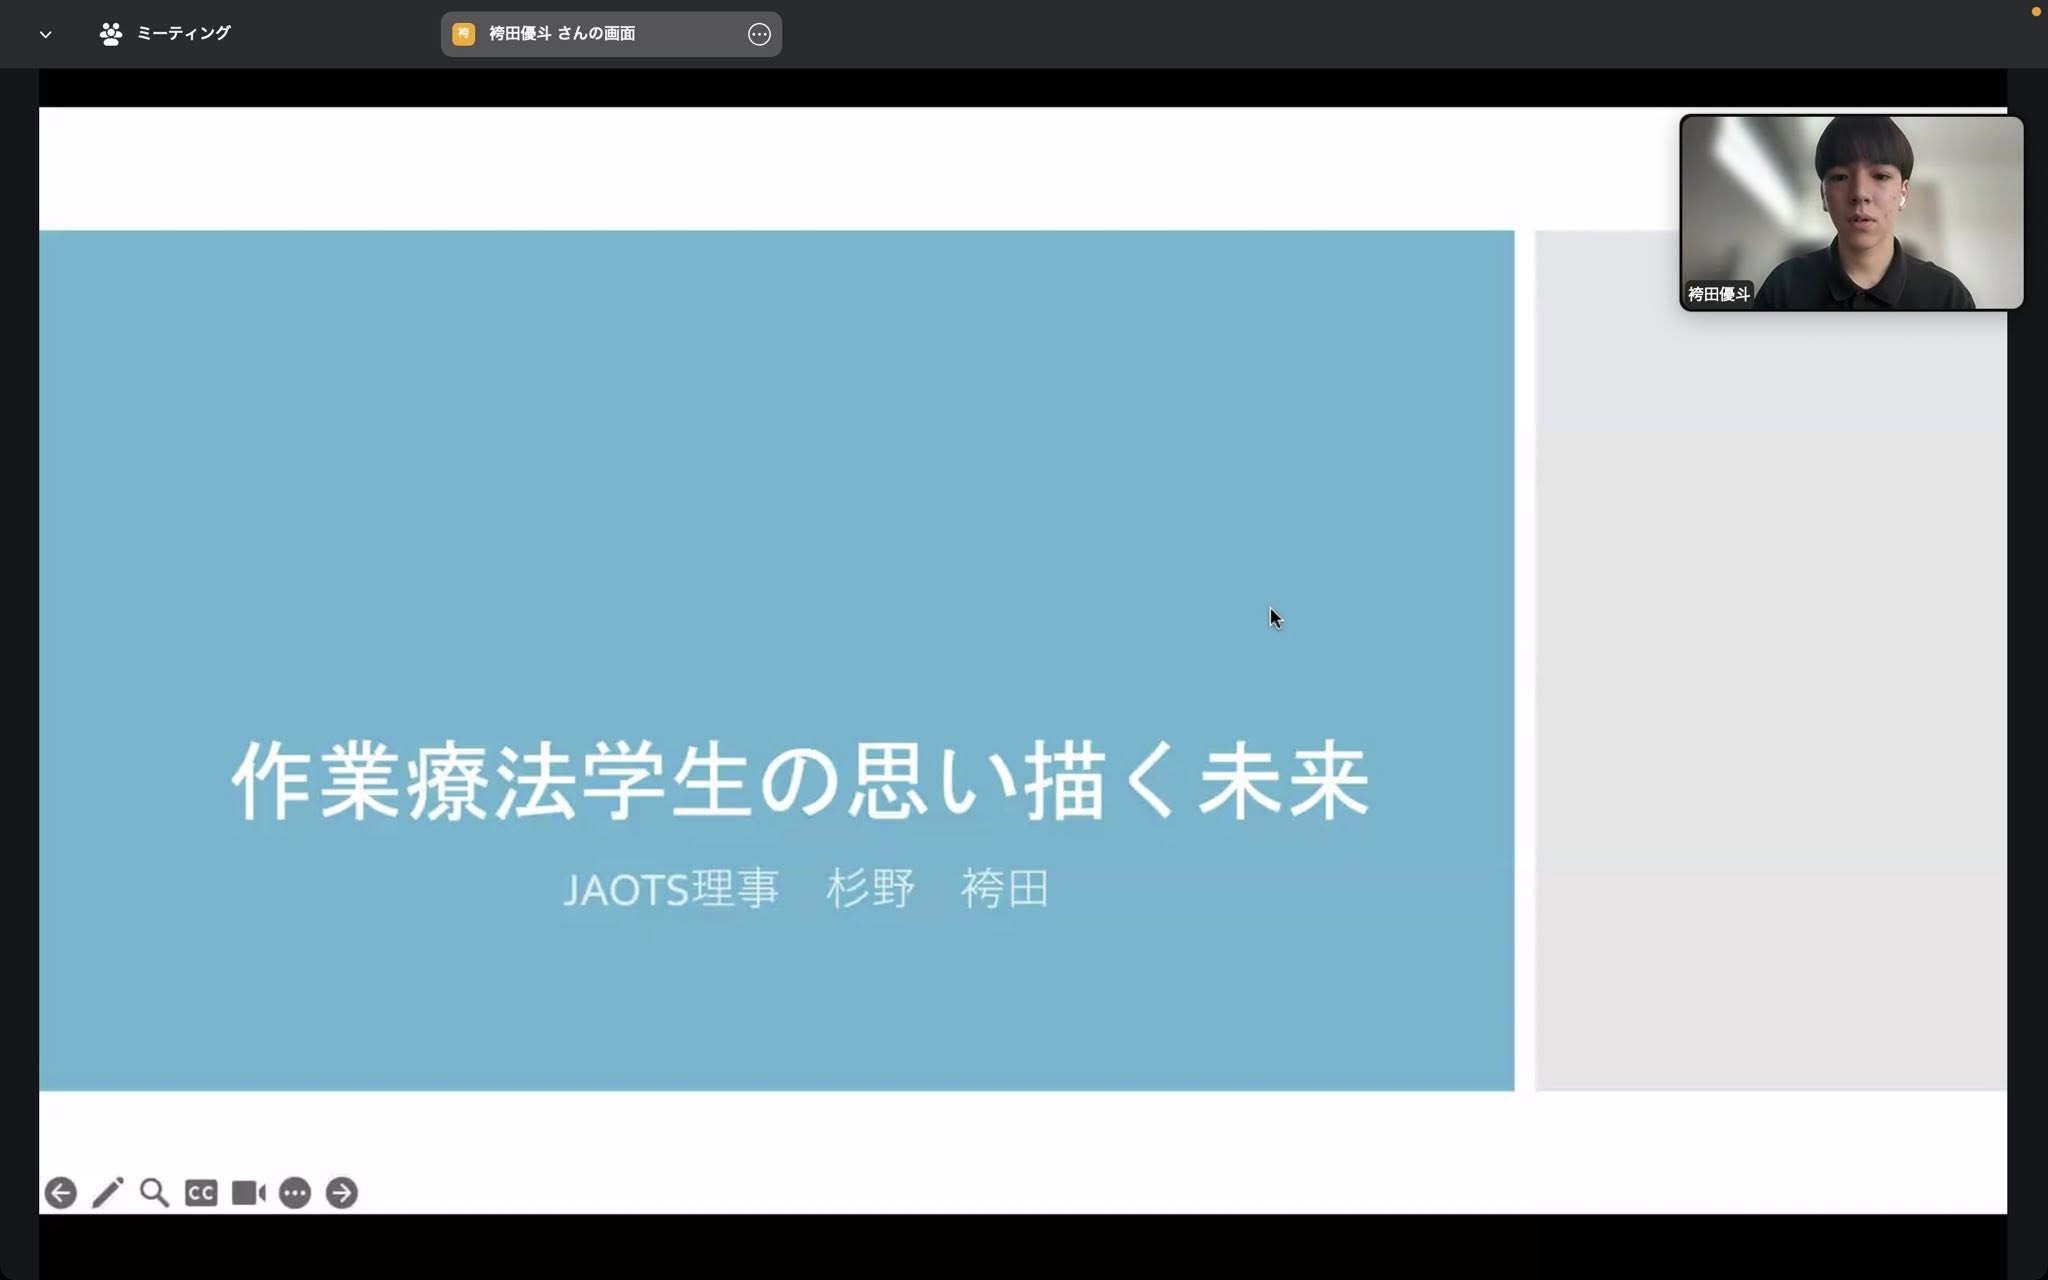Screen dimensions: 2048x1280
Task: Click the gray next-slide preview panel
Action: tap(1770, 700)
